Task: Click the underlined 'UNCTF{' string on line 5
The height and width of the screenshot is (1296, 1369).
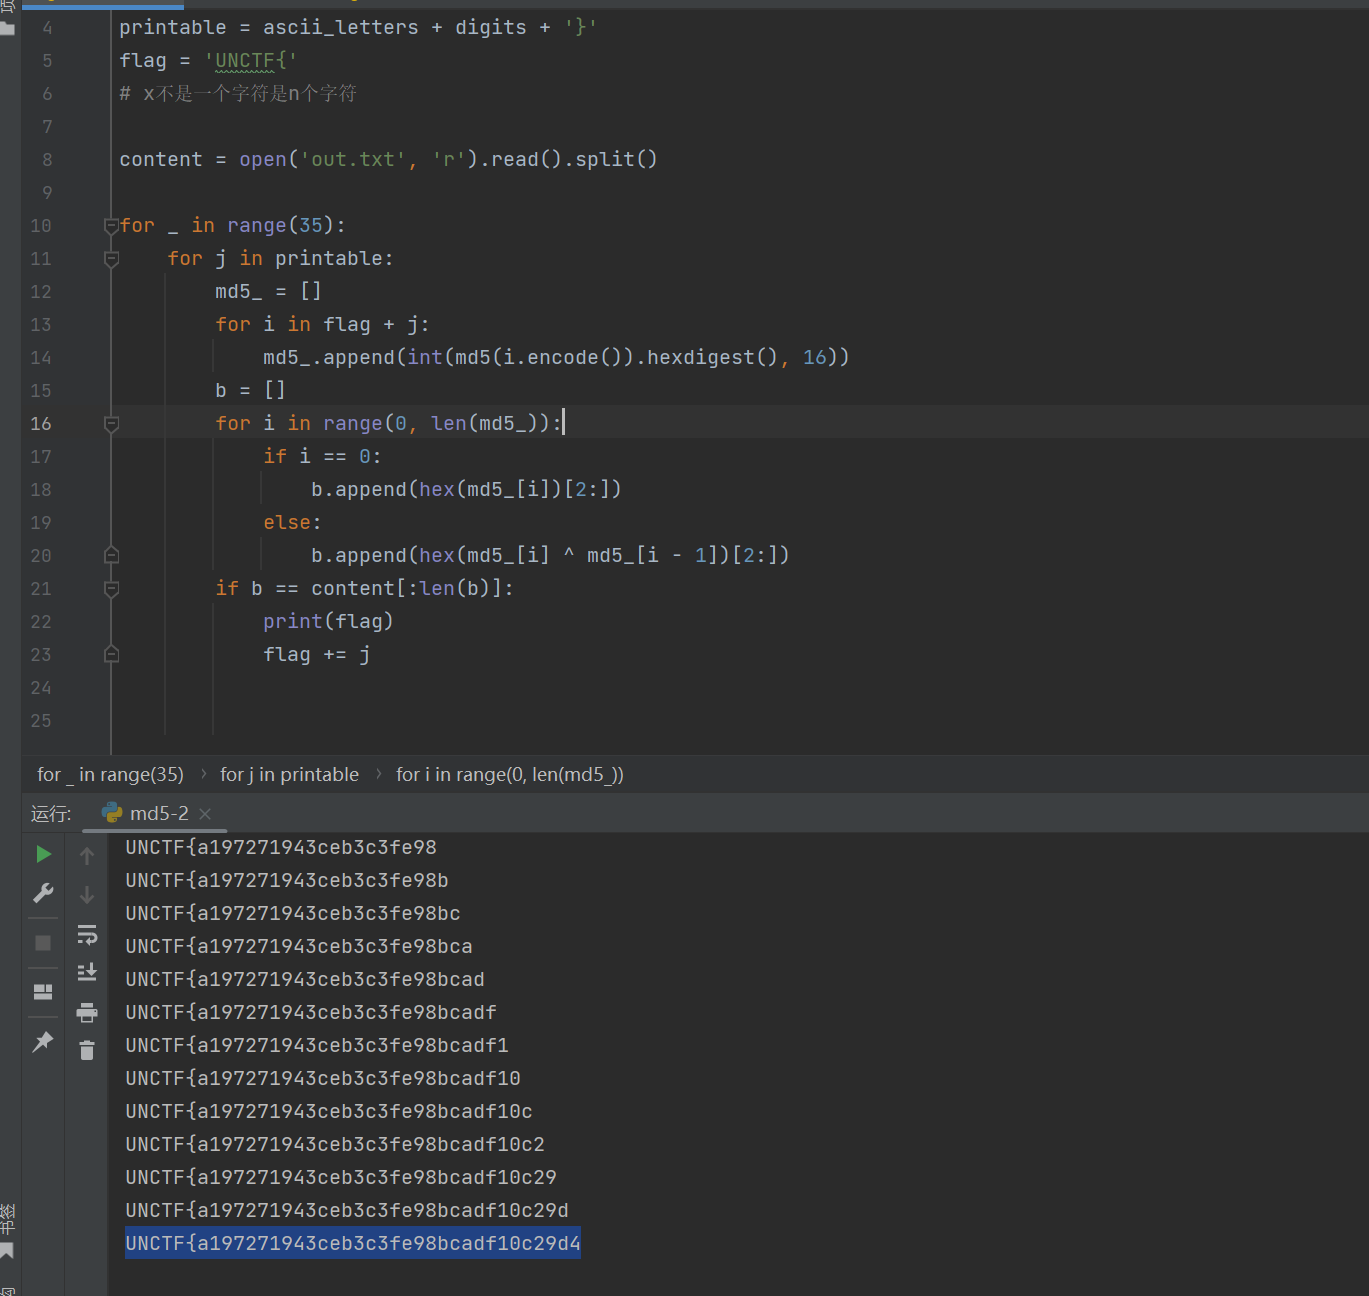Action: tap(251, 61)
